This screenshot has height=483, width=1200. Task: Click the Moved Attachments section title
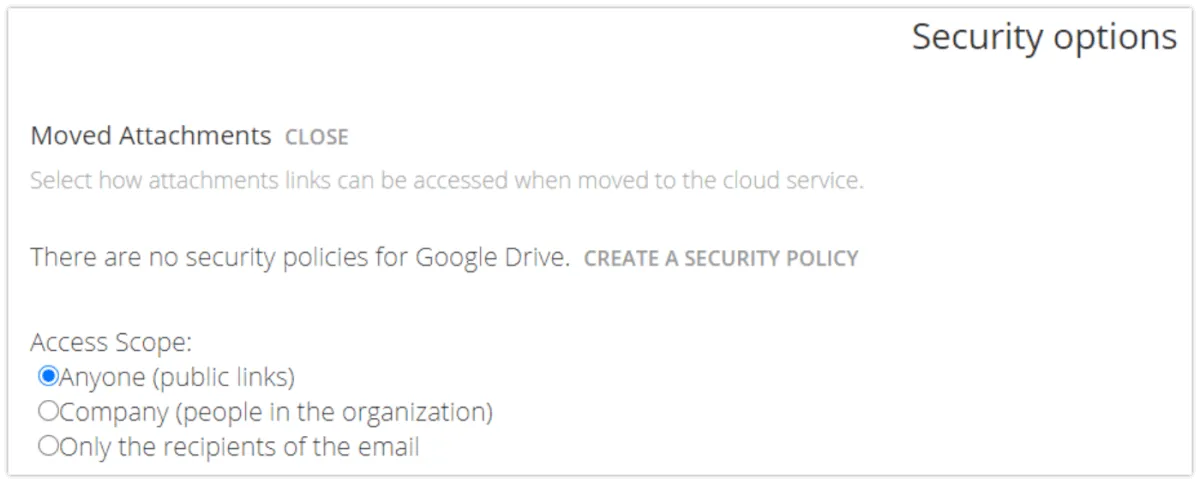[x=151, y=135]
